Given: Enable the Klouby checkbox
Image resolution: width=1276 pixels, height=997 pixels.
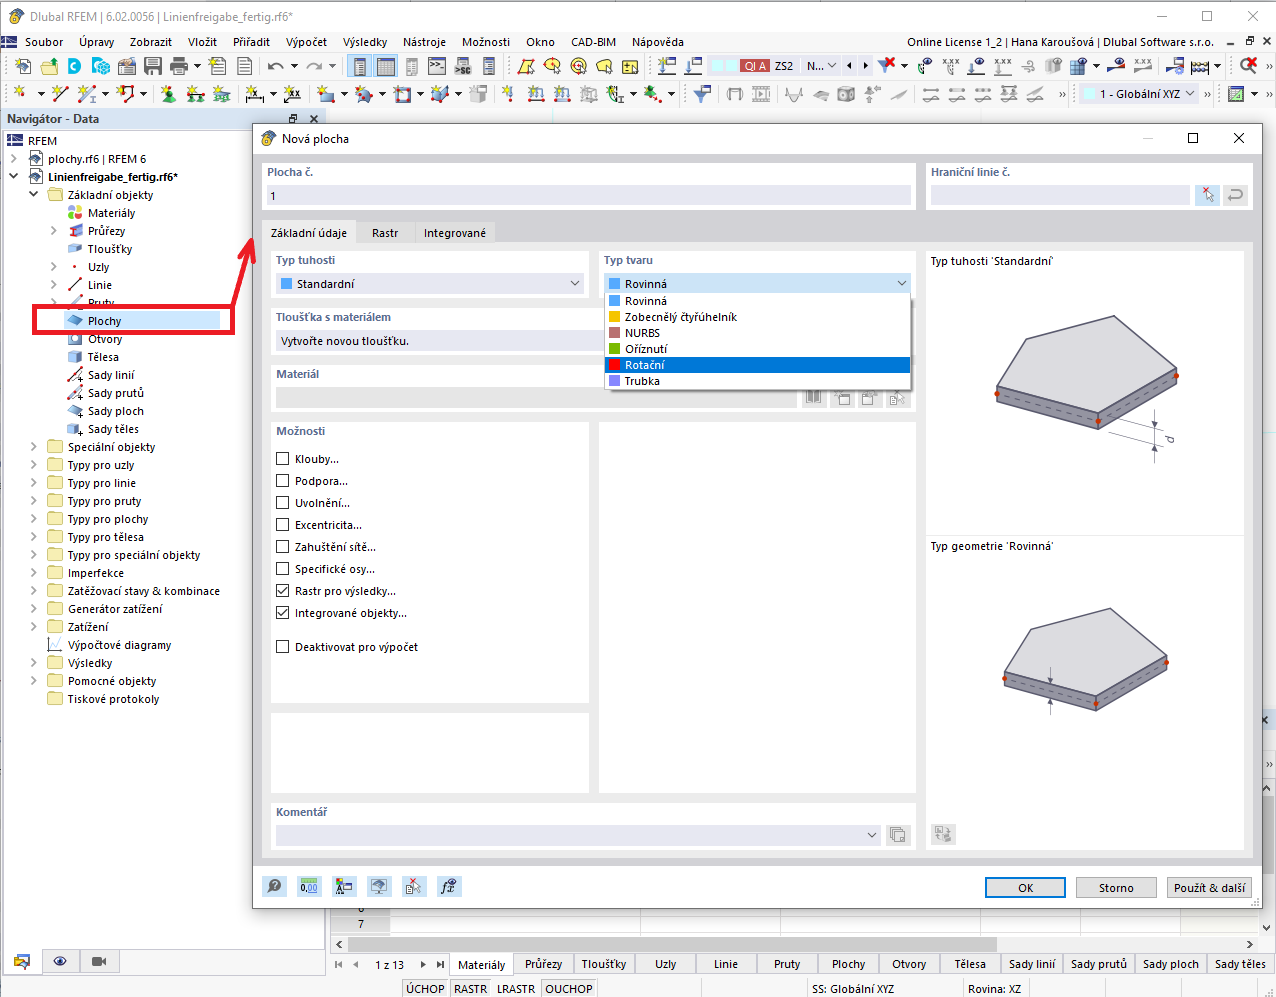Looking at the screenshot, I should [x=283, y=458].
